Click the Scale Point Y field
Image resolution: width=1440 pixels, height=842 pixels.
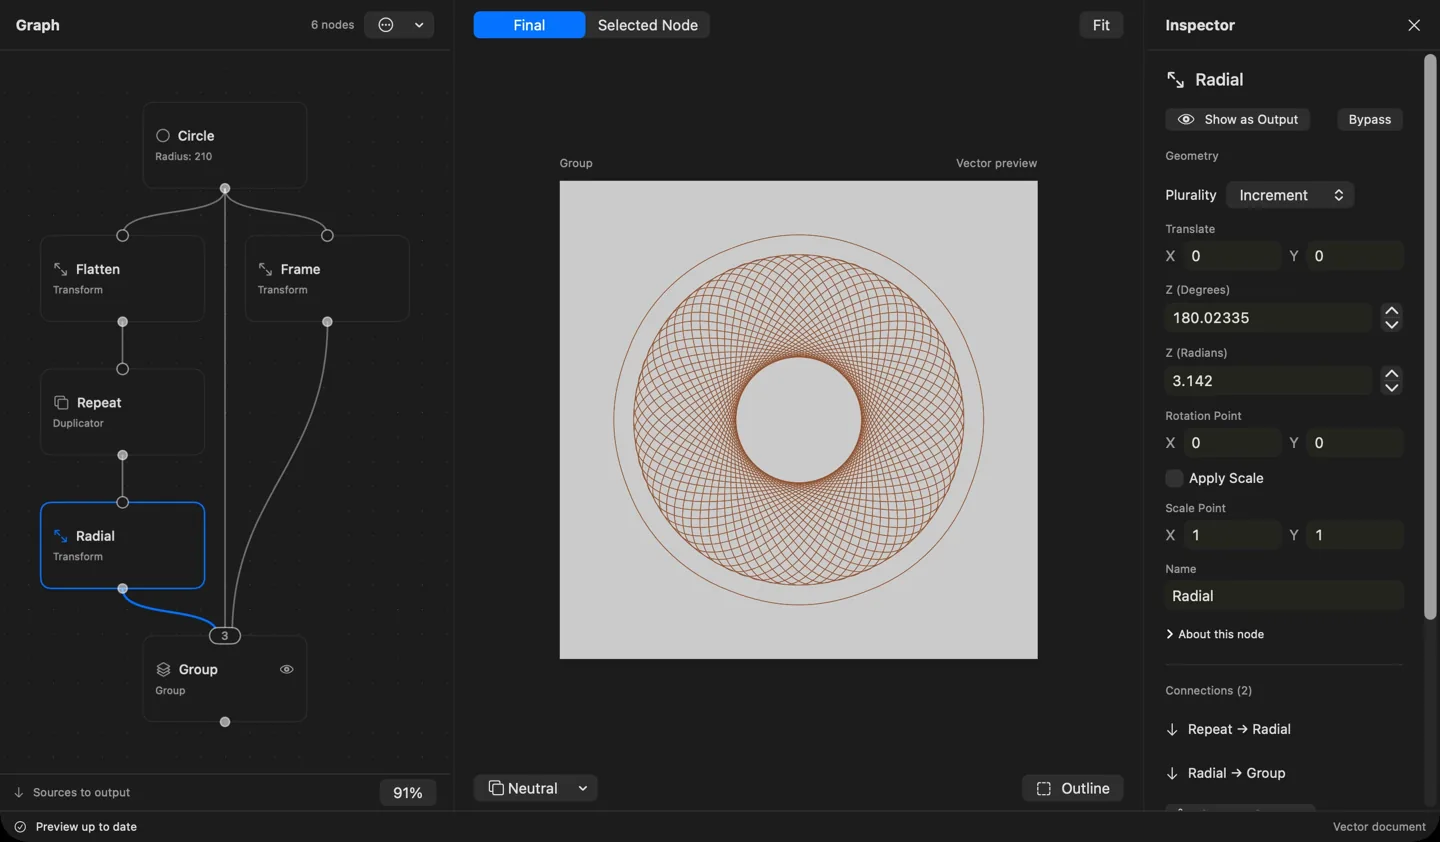click(x=1356, y=535)
